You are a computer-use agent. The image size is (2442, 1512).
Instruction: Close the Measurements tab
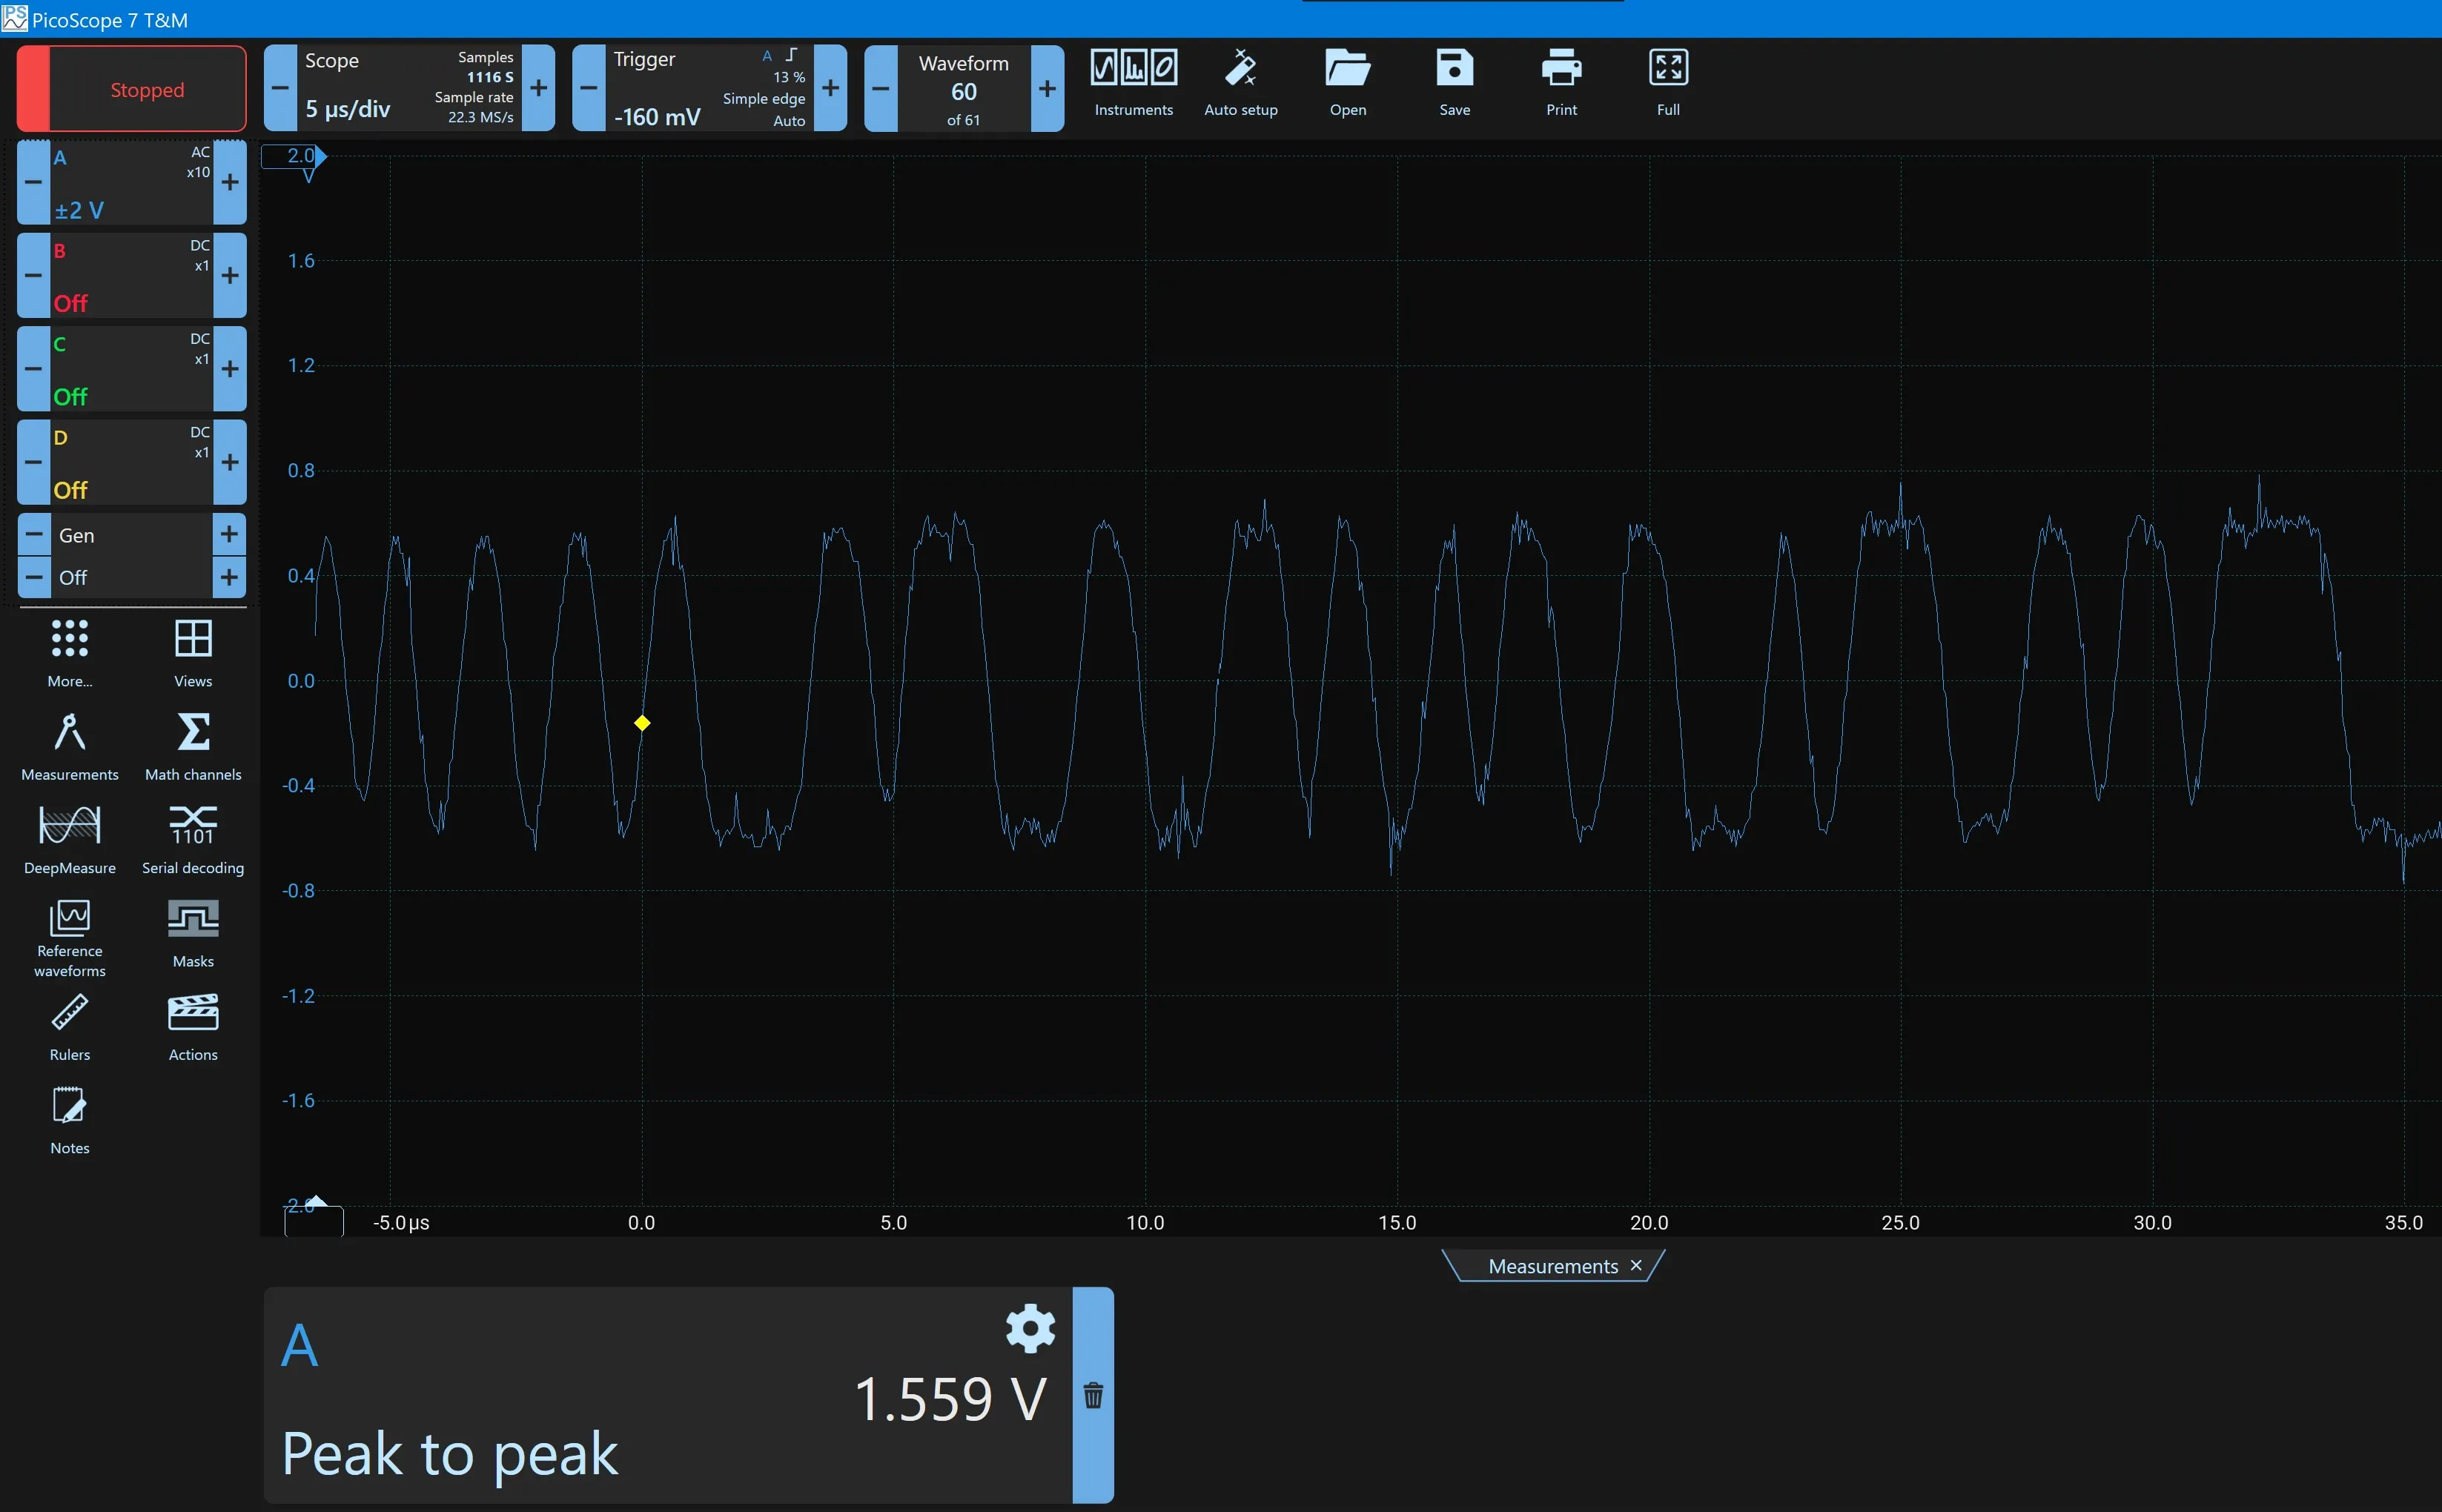click(1636, 1265)
